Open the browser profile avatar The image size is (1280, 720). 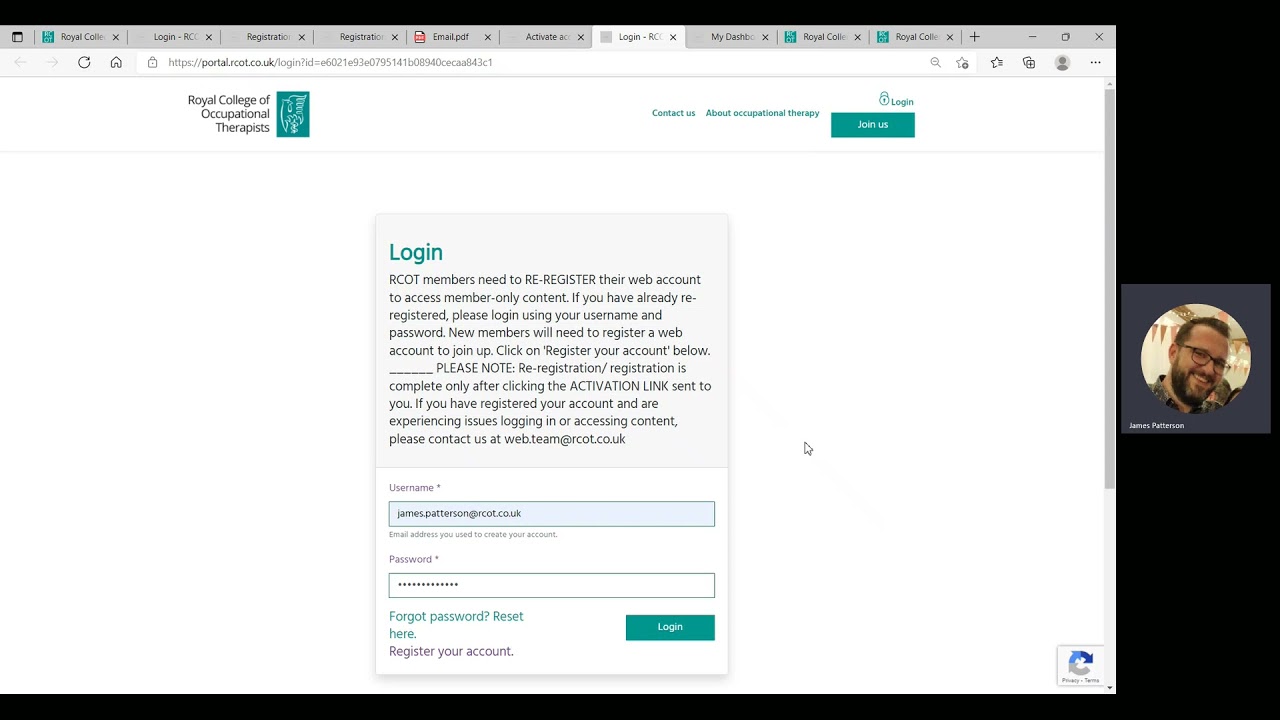[x=1062, y=62]
